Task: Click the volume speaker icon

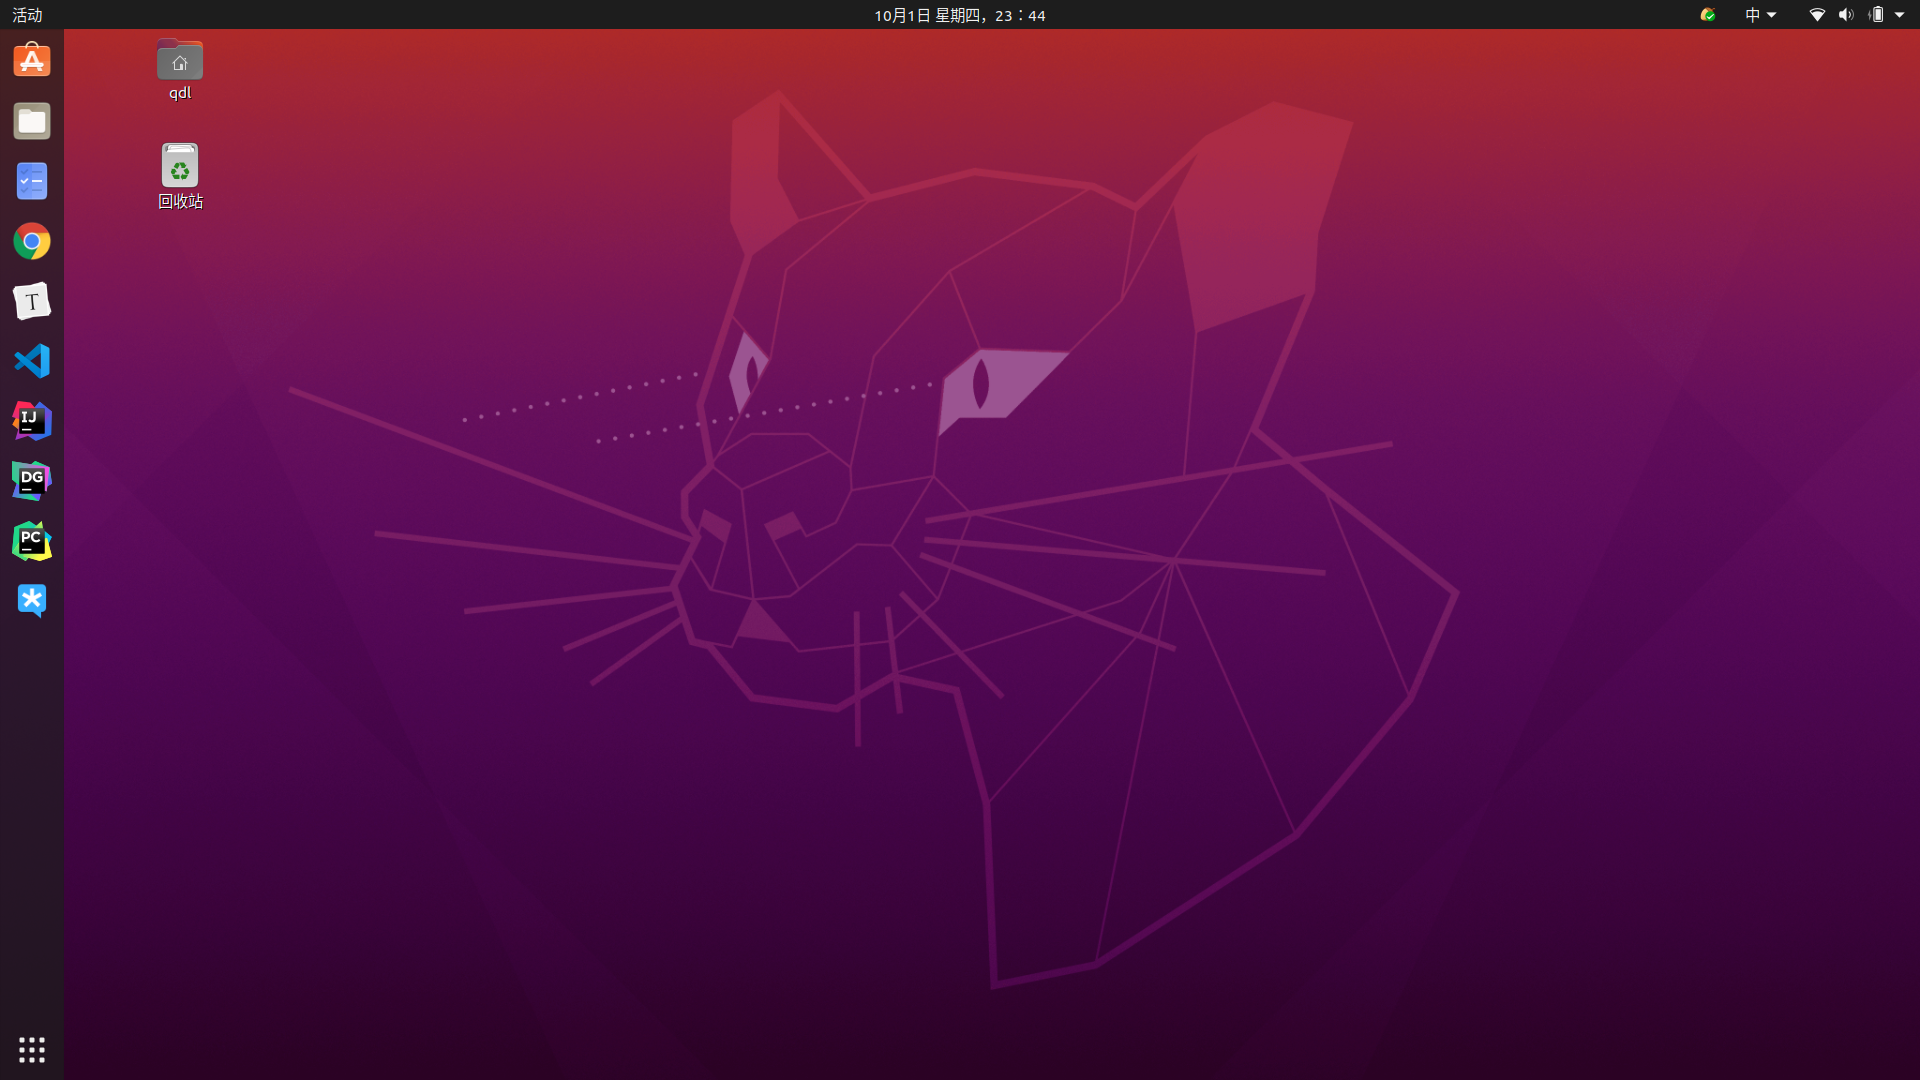Action: pyautogui.click(x=1846, y=15)
